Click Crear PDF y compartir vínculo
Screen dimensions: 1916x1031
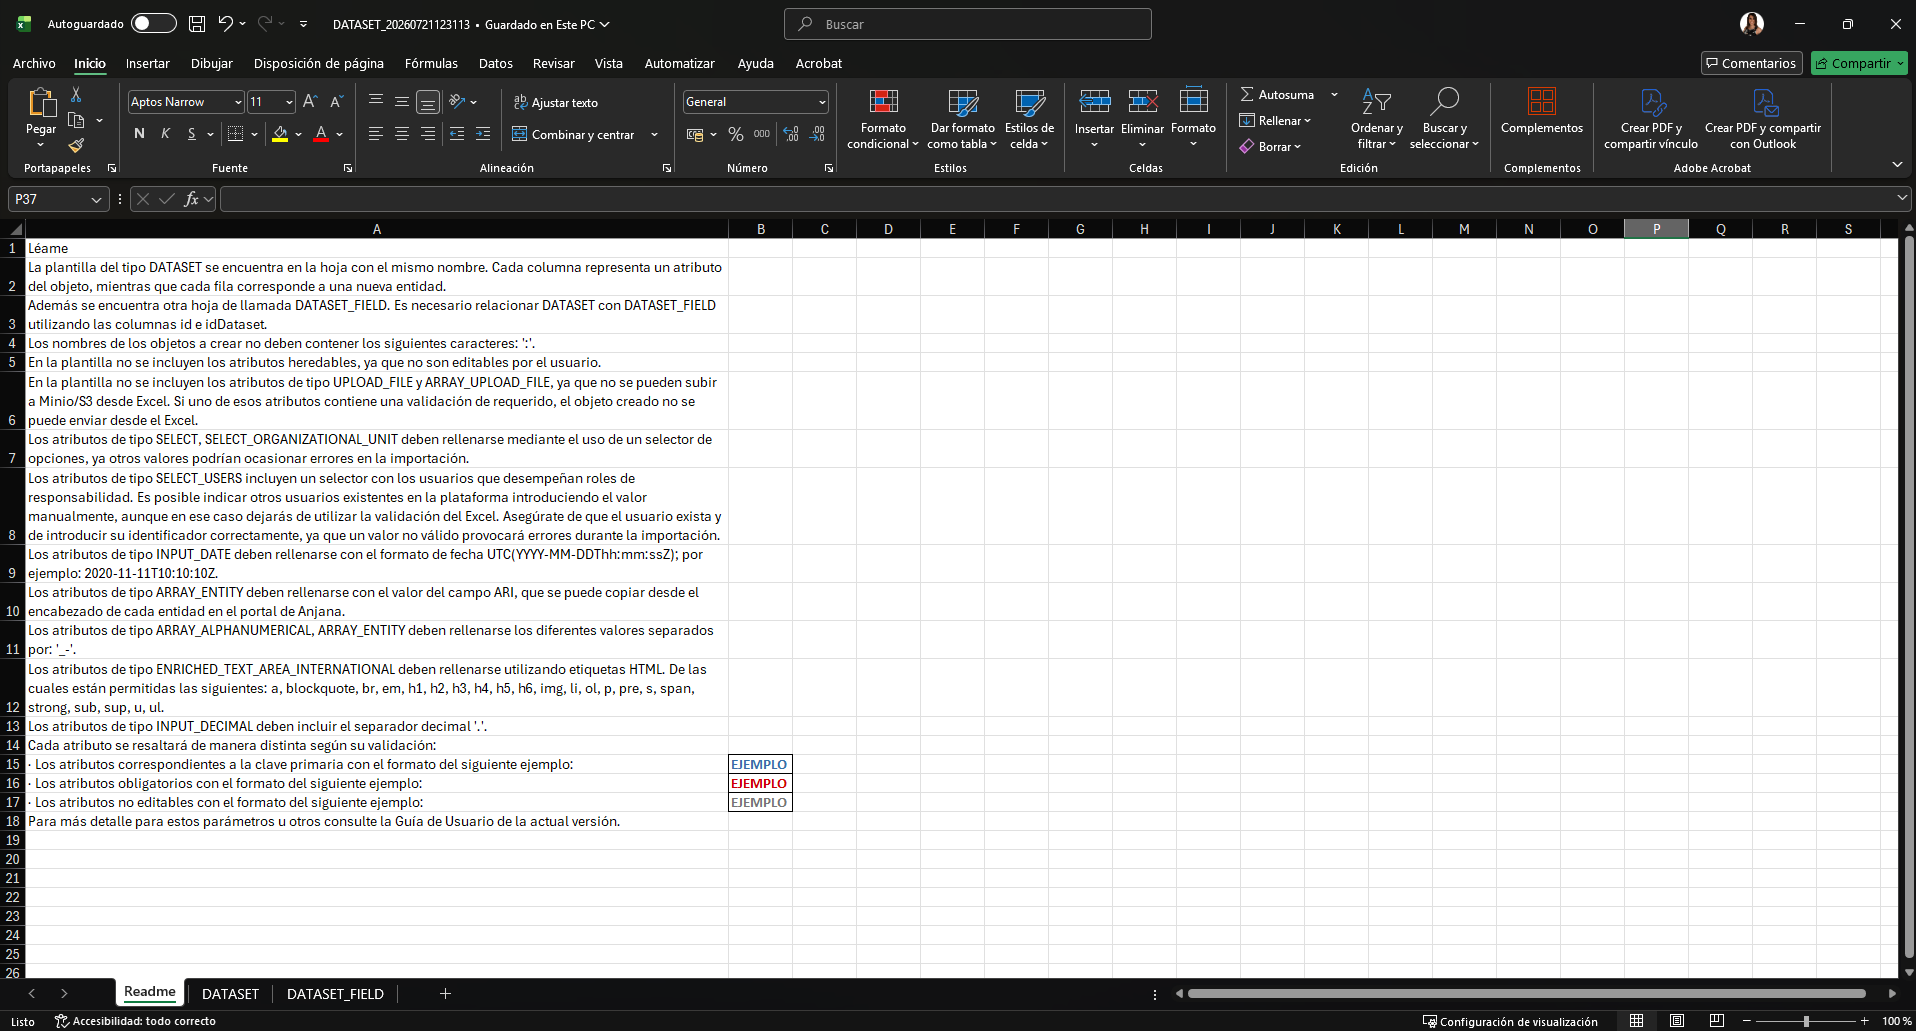tap(1651, 118)
